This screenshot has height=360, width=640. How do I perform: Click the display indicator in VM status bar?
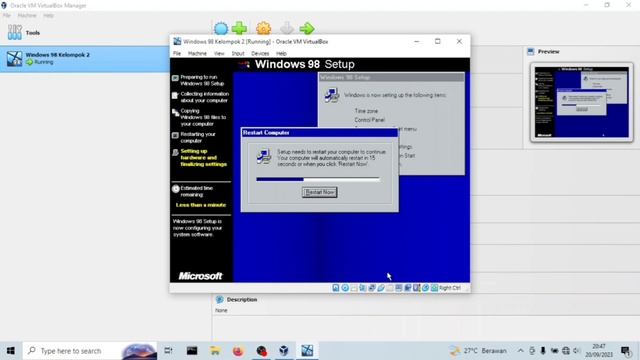click(x=399, y=288)
